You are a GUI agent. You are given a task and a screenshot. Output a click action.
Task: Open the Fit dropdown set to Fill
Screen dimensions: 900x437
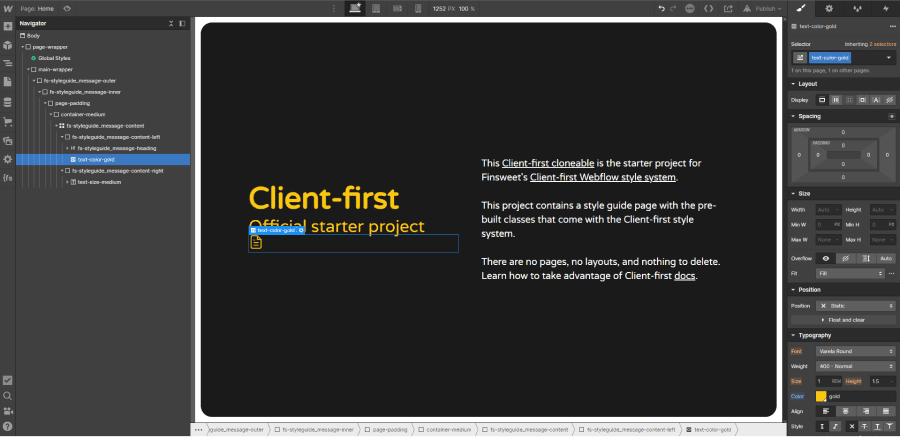pyautogui.click(x=850, y=274)
